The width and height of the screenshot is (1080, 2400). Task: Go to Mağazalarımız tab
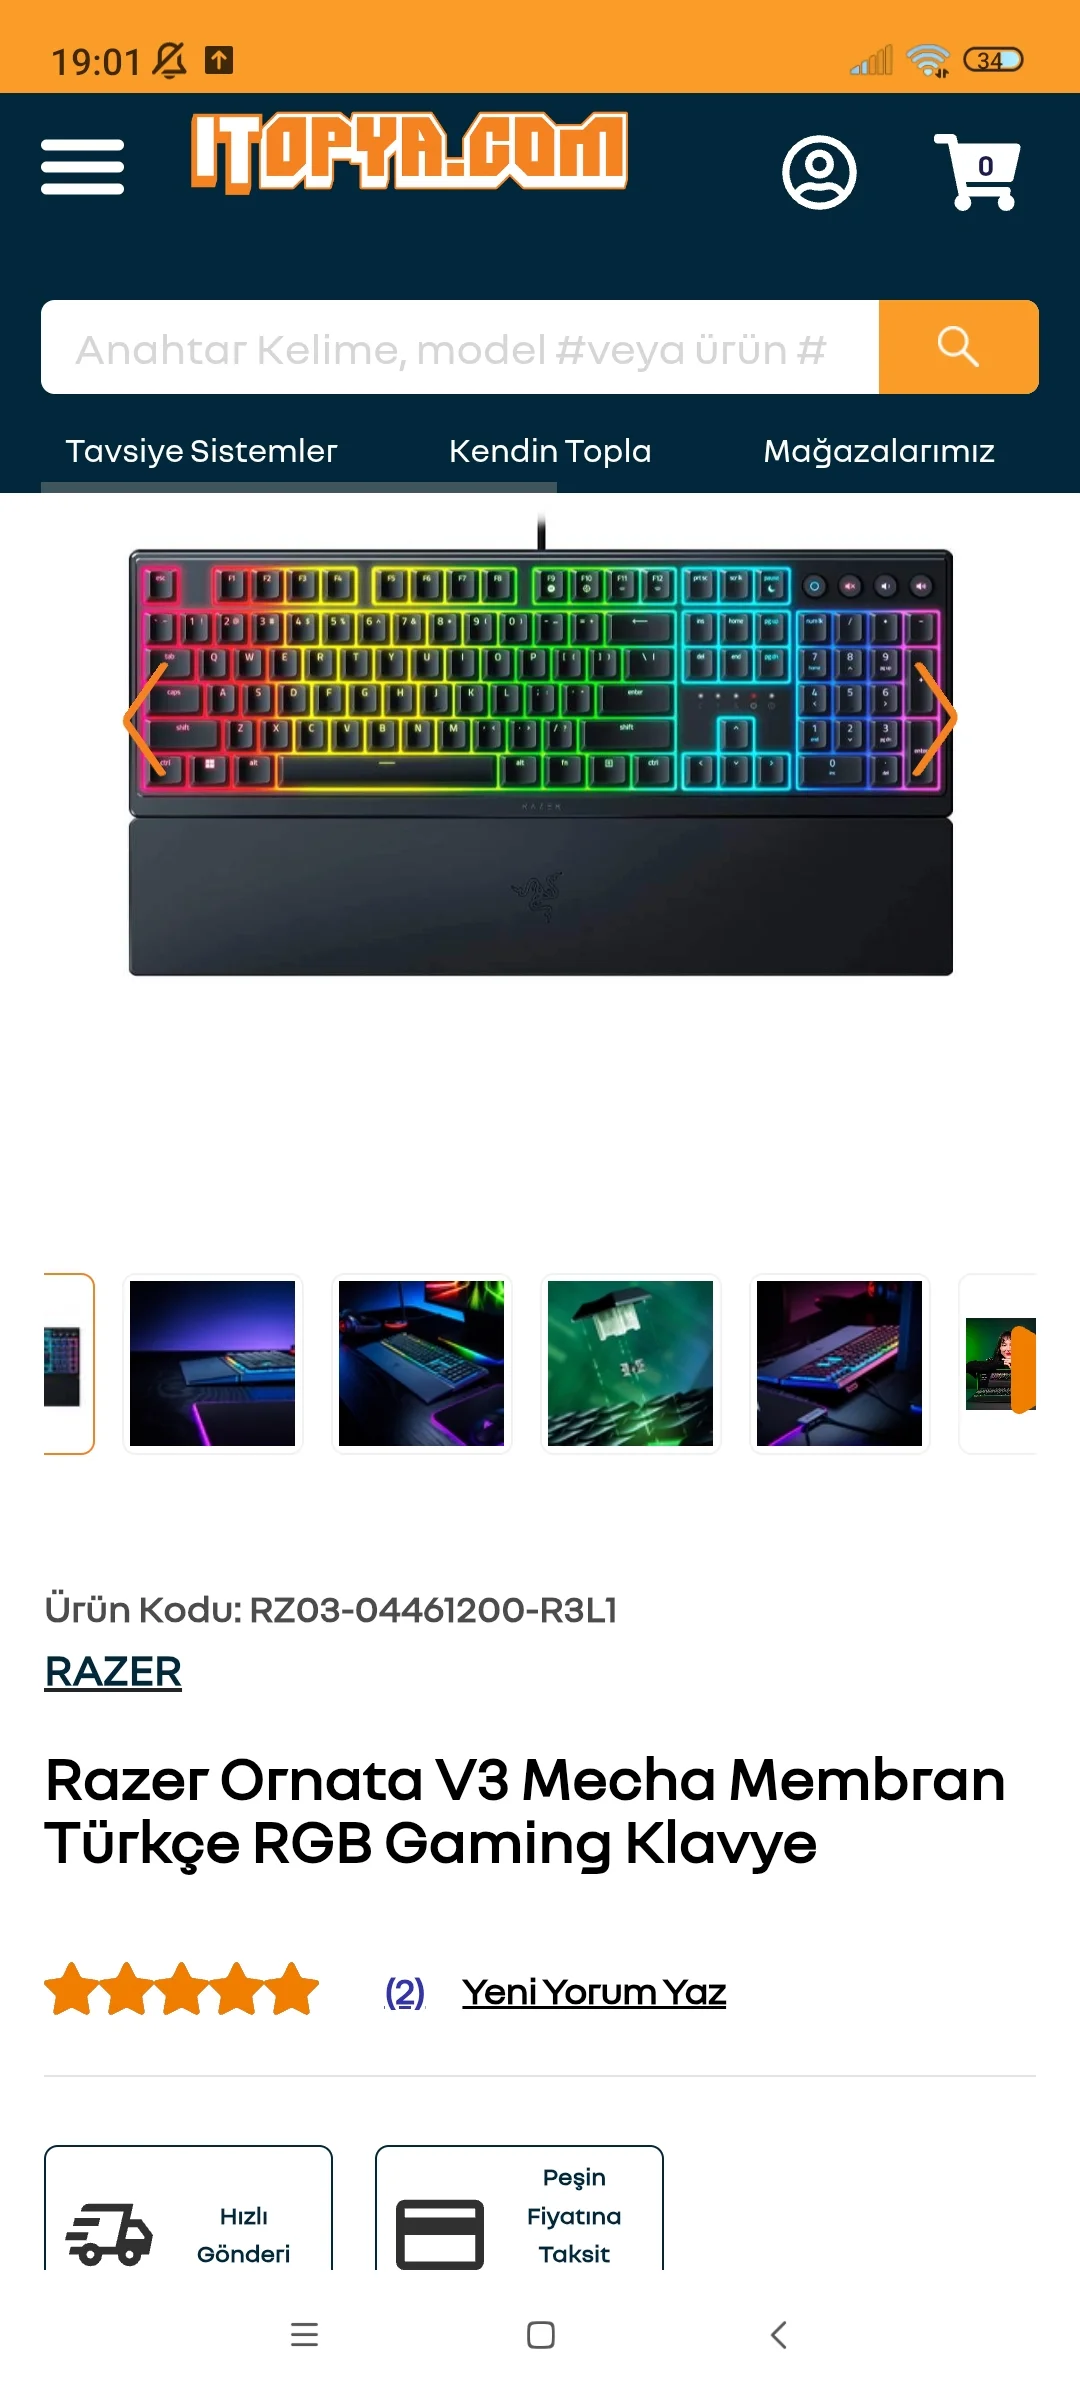[879, 451]
